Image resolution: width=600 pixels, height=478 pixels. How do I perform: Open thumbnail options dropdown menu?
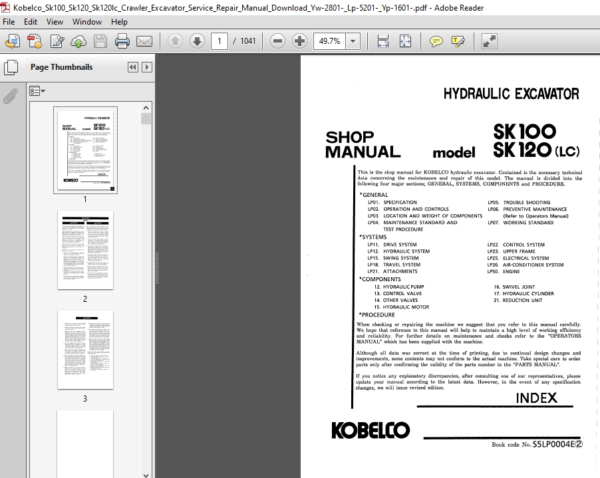pos(37,90)
